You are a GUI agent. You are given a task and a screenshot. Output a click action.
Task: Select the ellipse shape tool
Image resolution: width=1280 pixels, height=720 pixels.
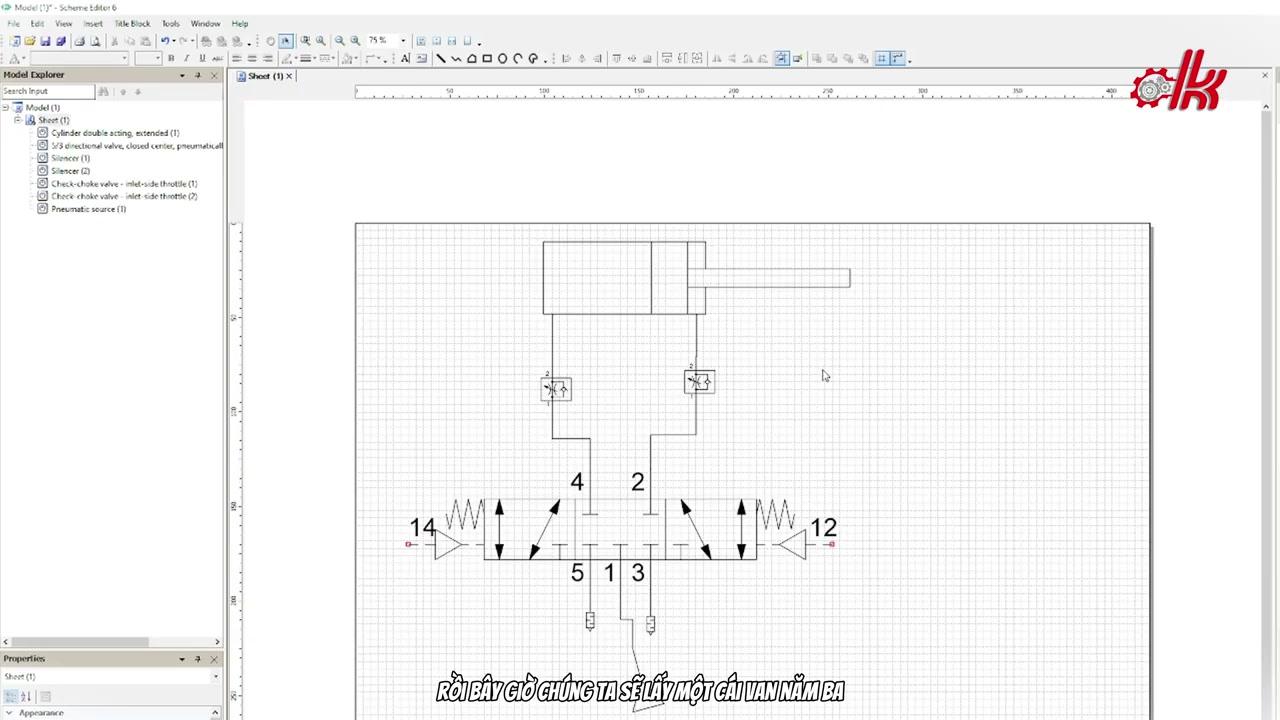[502, 58]
